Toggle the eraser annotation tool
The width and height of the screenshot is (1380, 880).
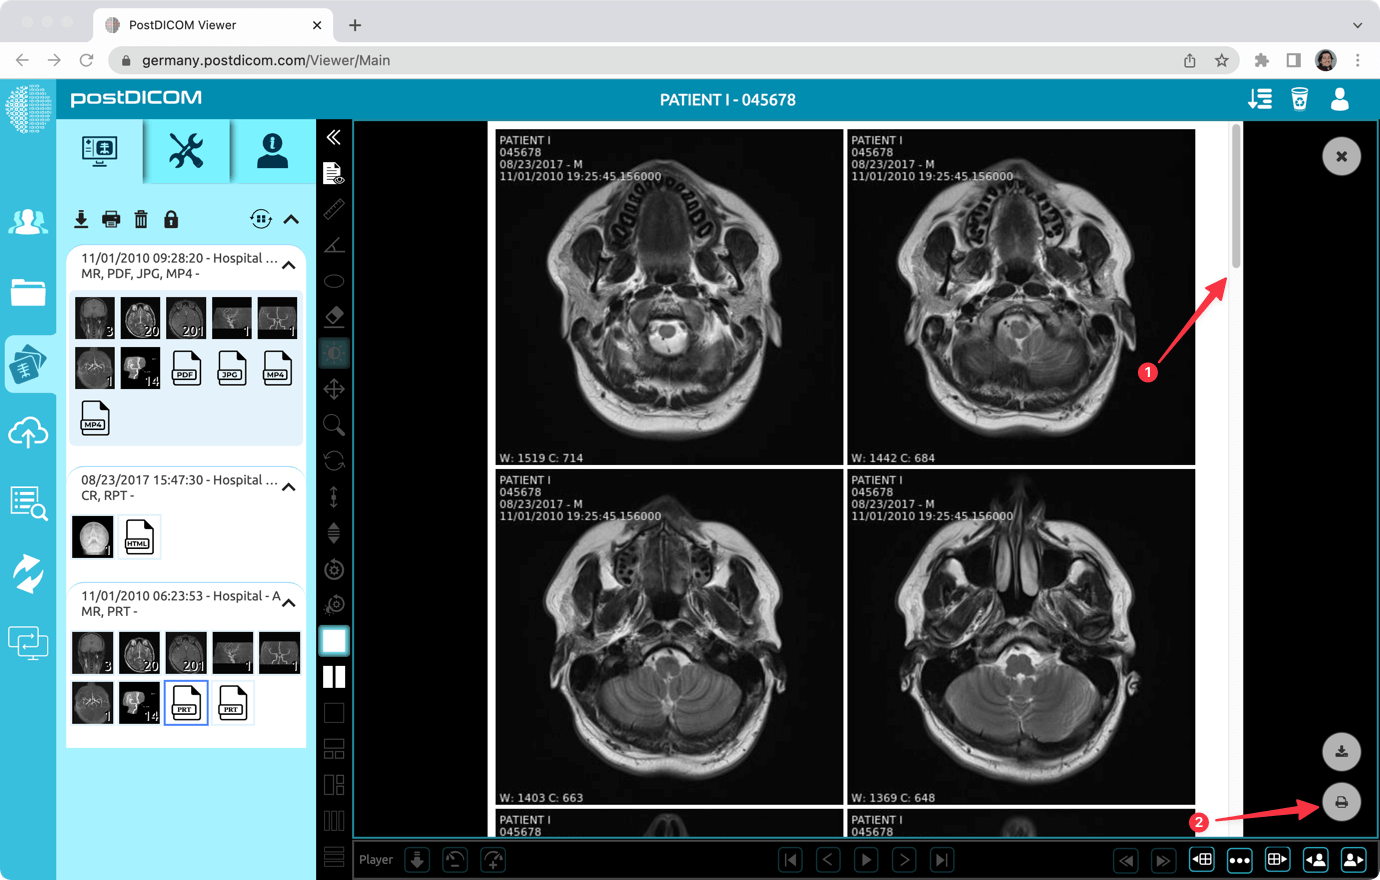334,317
